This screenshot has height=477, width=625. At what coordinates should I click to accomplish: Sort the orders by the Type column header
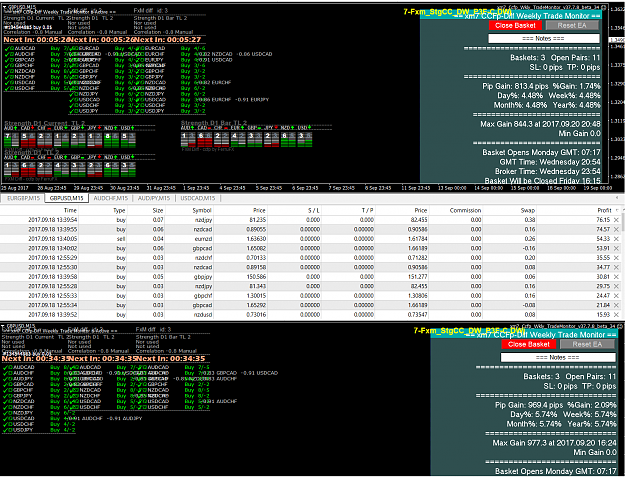(x=102, y=210)
